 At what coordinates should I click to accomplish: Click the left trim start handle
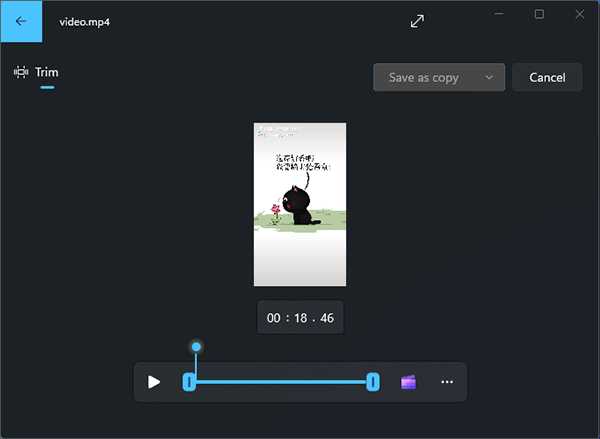(189, 382)
